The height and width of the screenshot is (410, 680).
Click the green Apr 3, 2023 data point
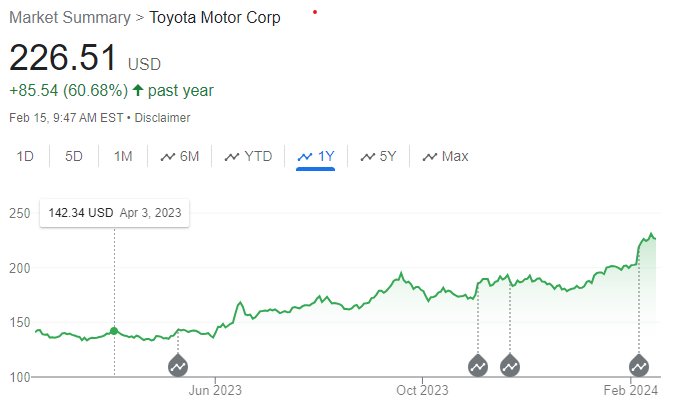click(x=114, y=331)
